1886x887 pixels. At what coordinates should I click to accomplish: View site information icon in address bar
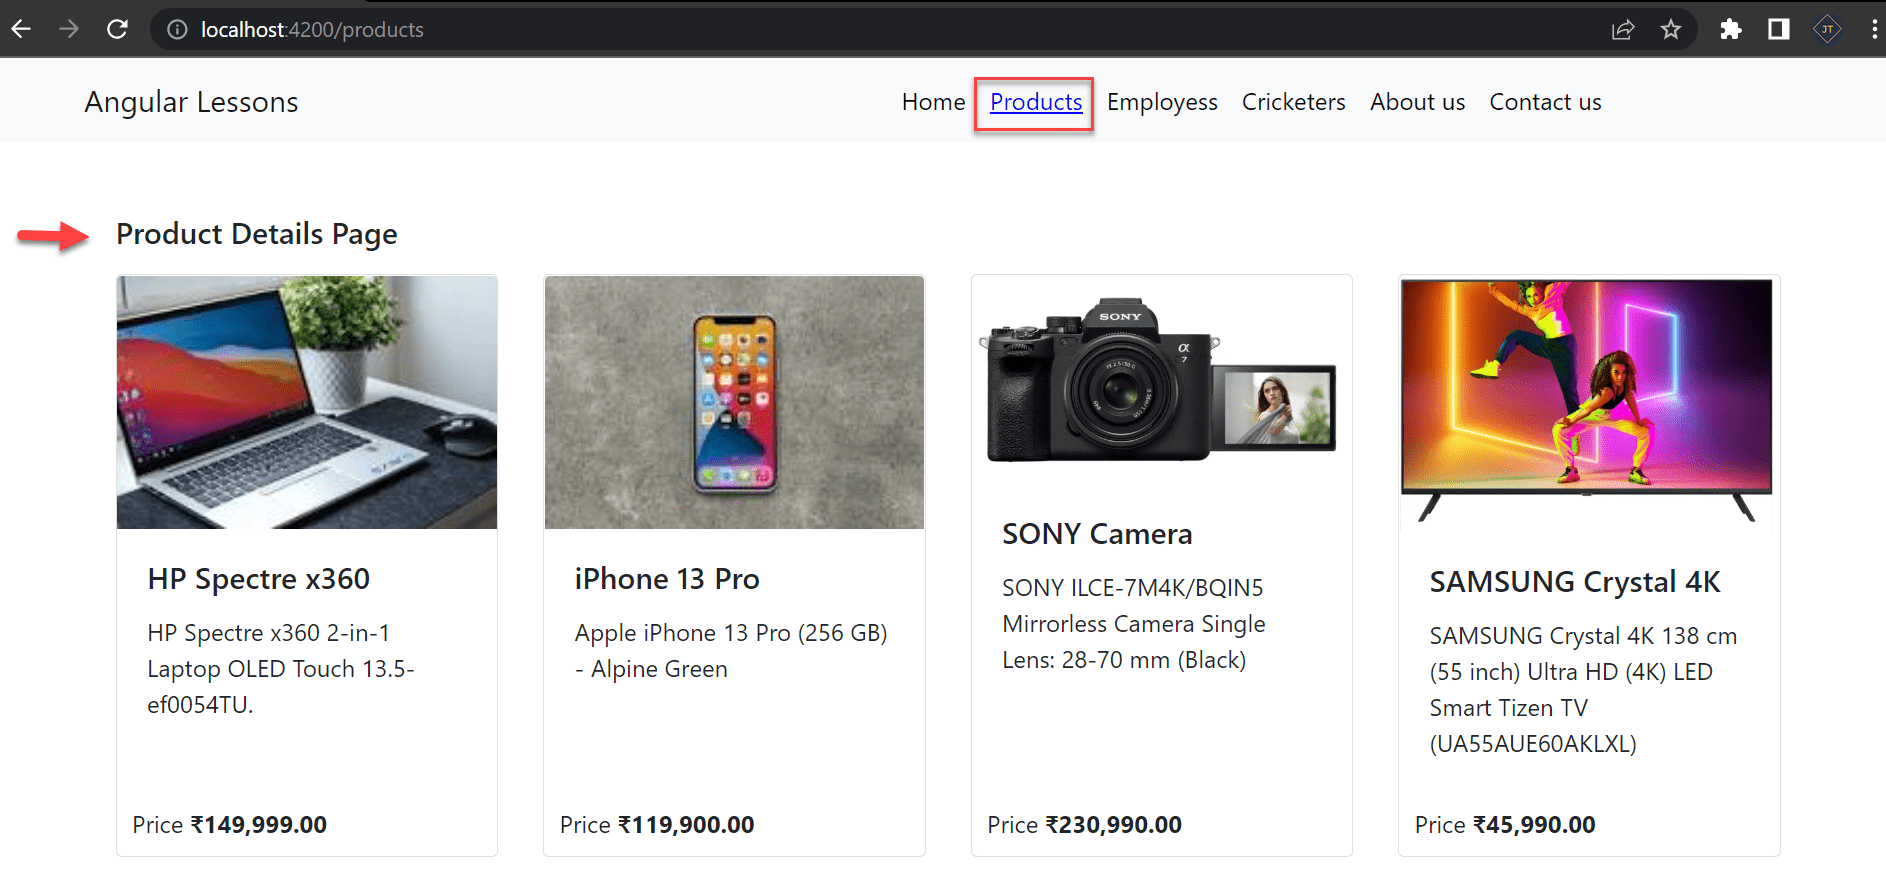pyautogui.click(x=177, y=30)
